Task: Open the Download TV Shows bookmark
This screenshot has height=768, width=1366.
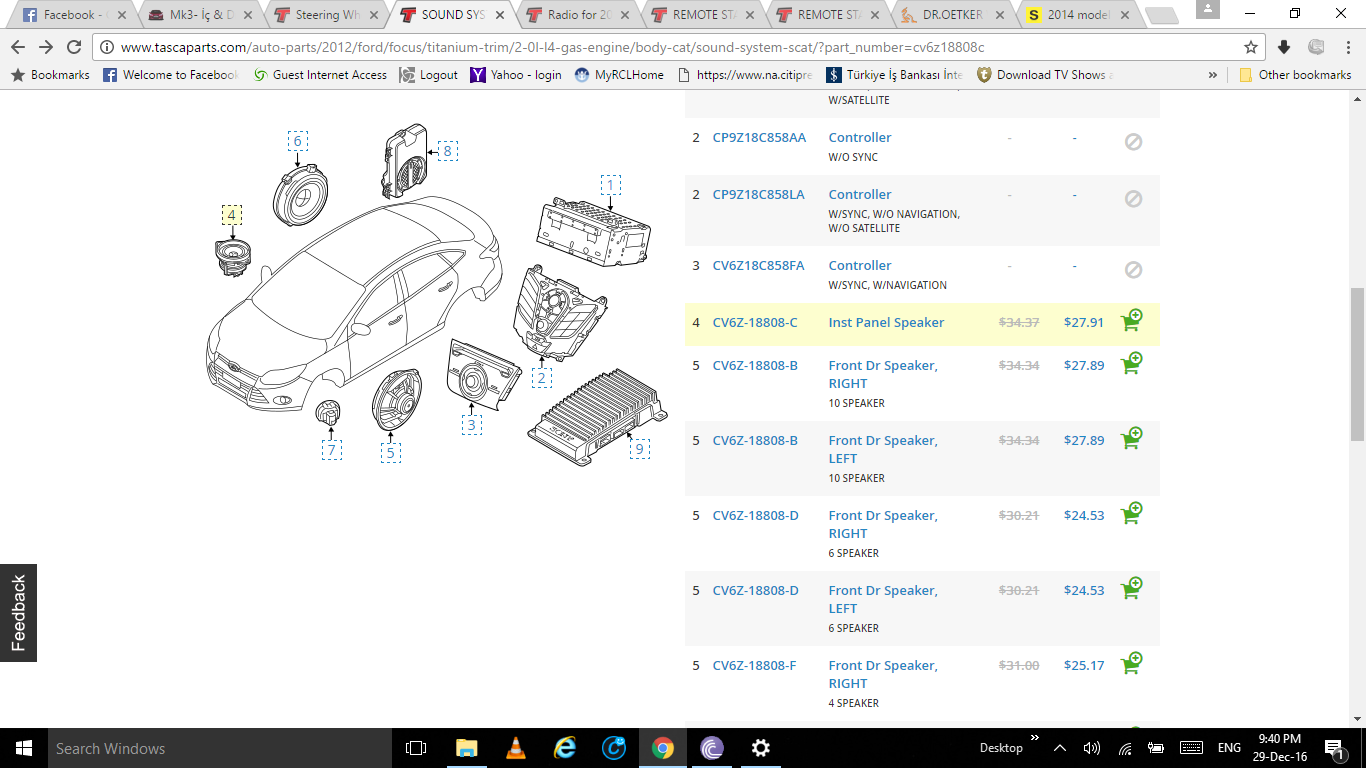Action: click(x=1044, y=75)
